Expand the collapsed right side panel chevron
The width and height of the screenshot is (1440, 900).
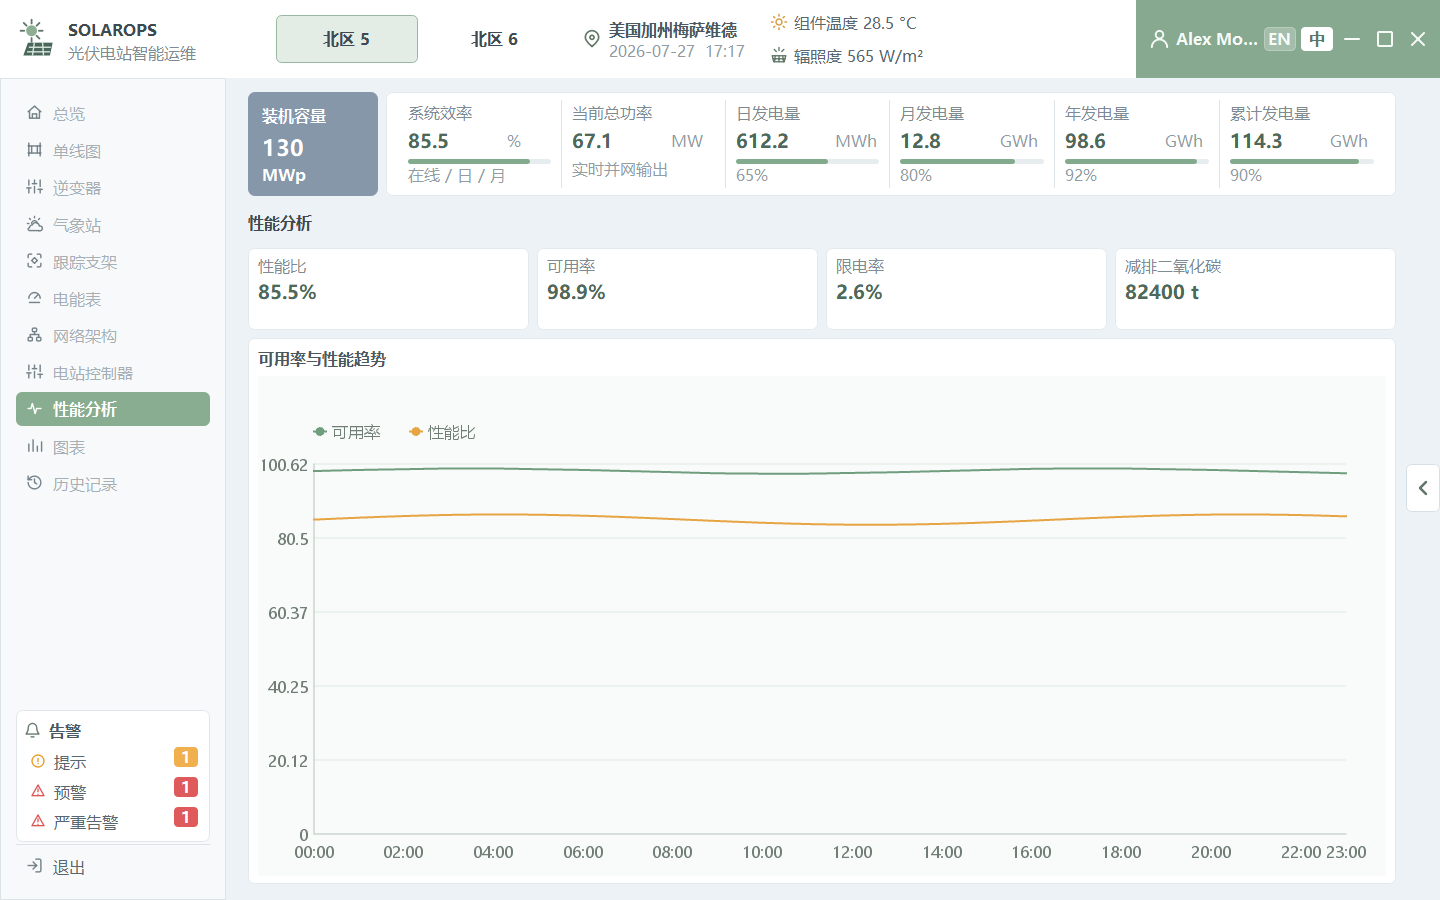pos(1423,488)
